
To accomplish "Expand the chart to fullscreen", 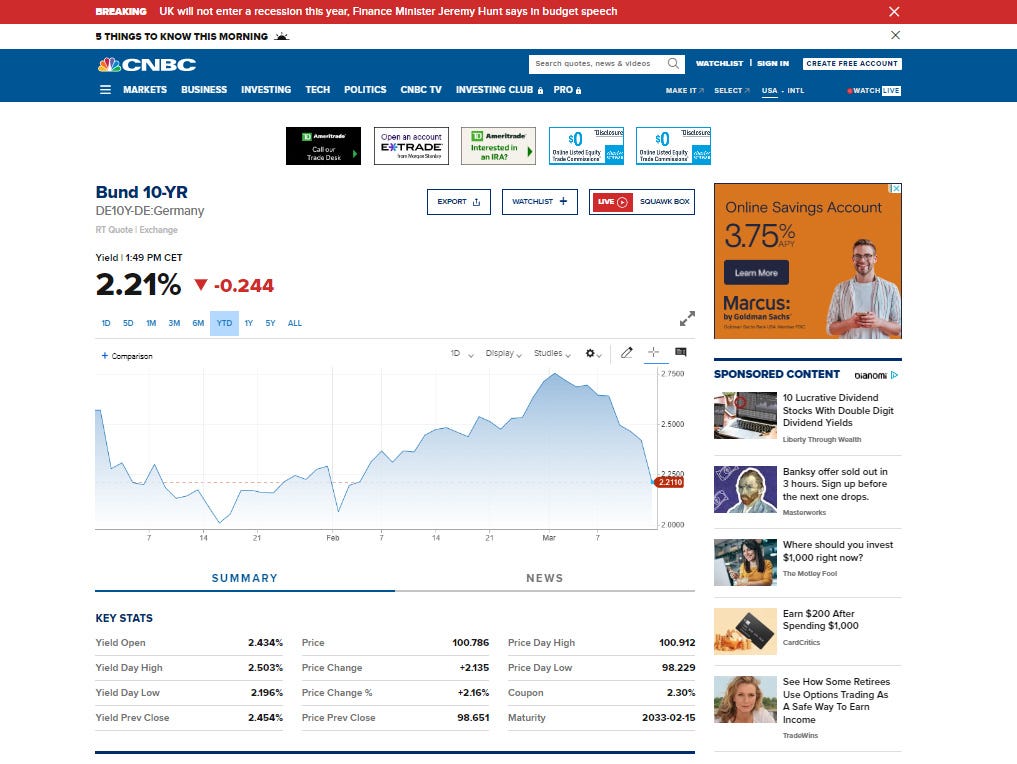I will click(x=687, y=318).
